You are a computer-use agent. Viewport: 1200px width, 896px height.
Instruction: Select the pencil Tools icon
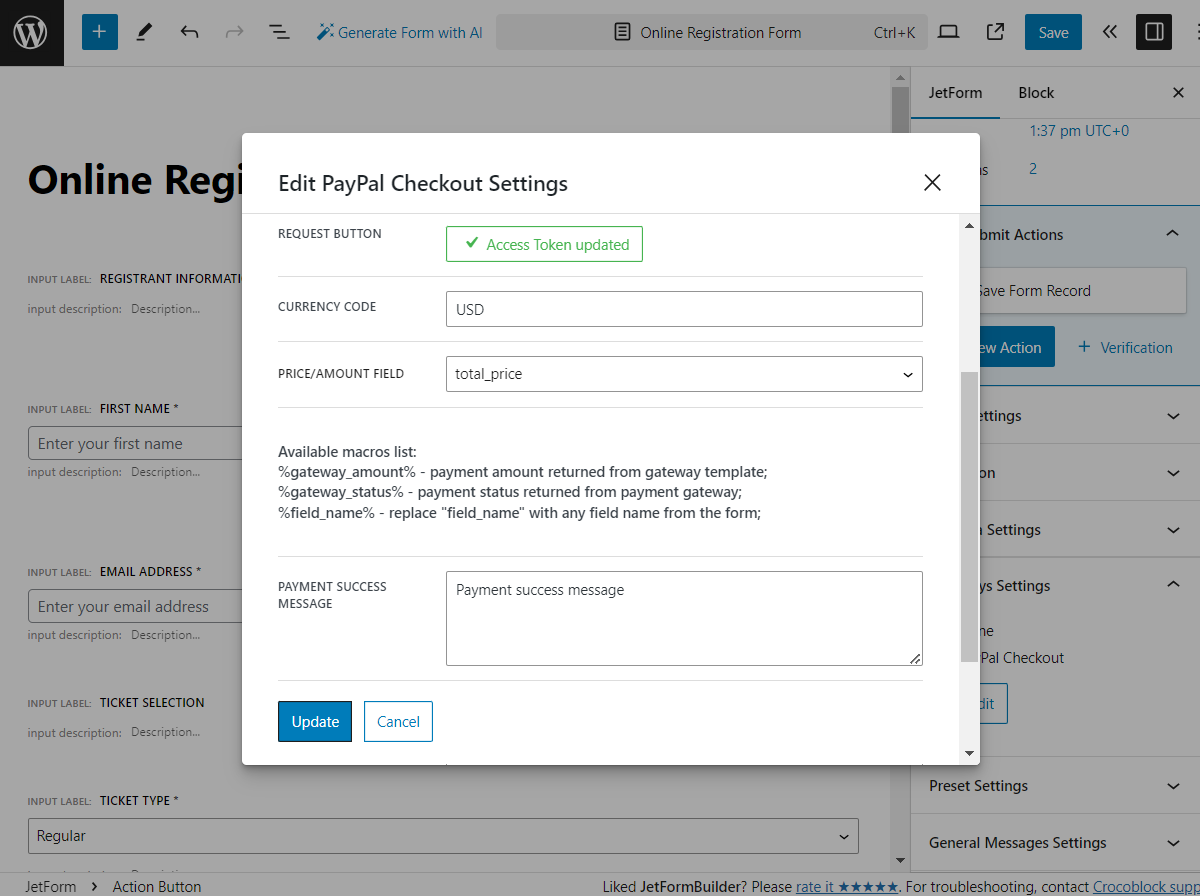144,32
